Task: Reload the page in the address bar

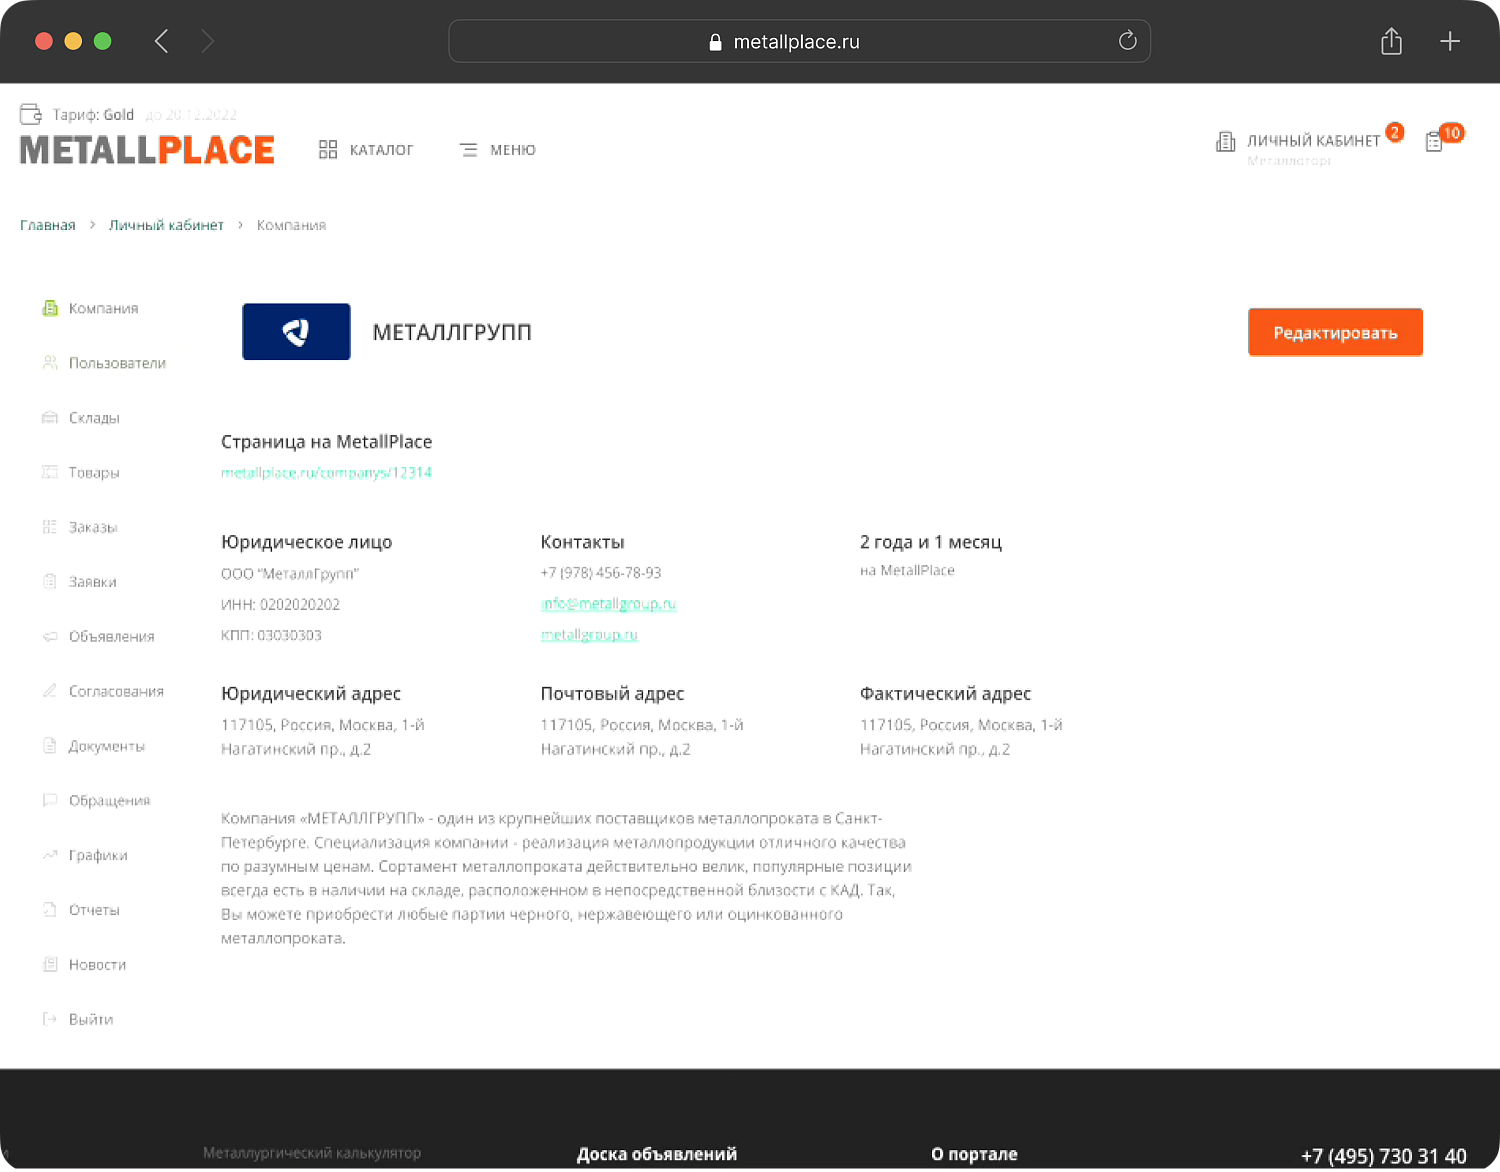Action: [1127, 41]
